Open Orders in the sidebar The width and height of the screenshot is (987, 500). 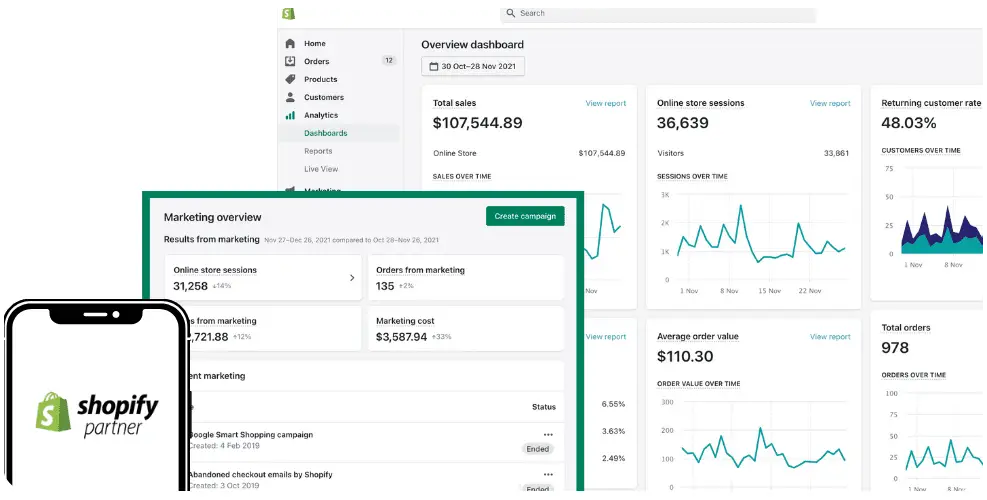(x=317, y=61)
